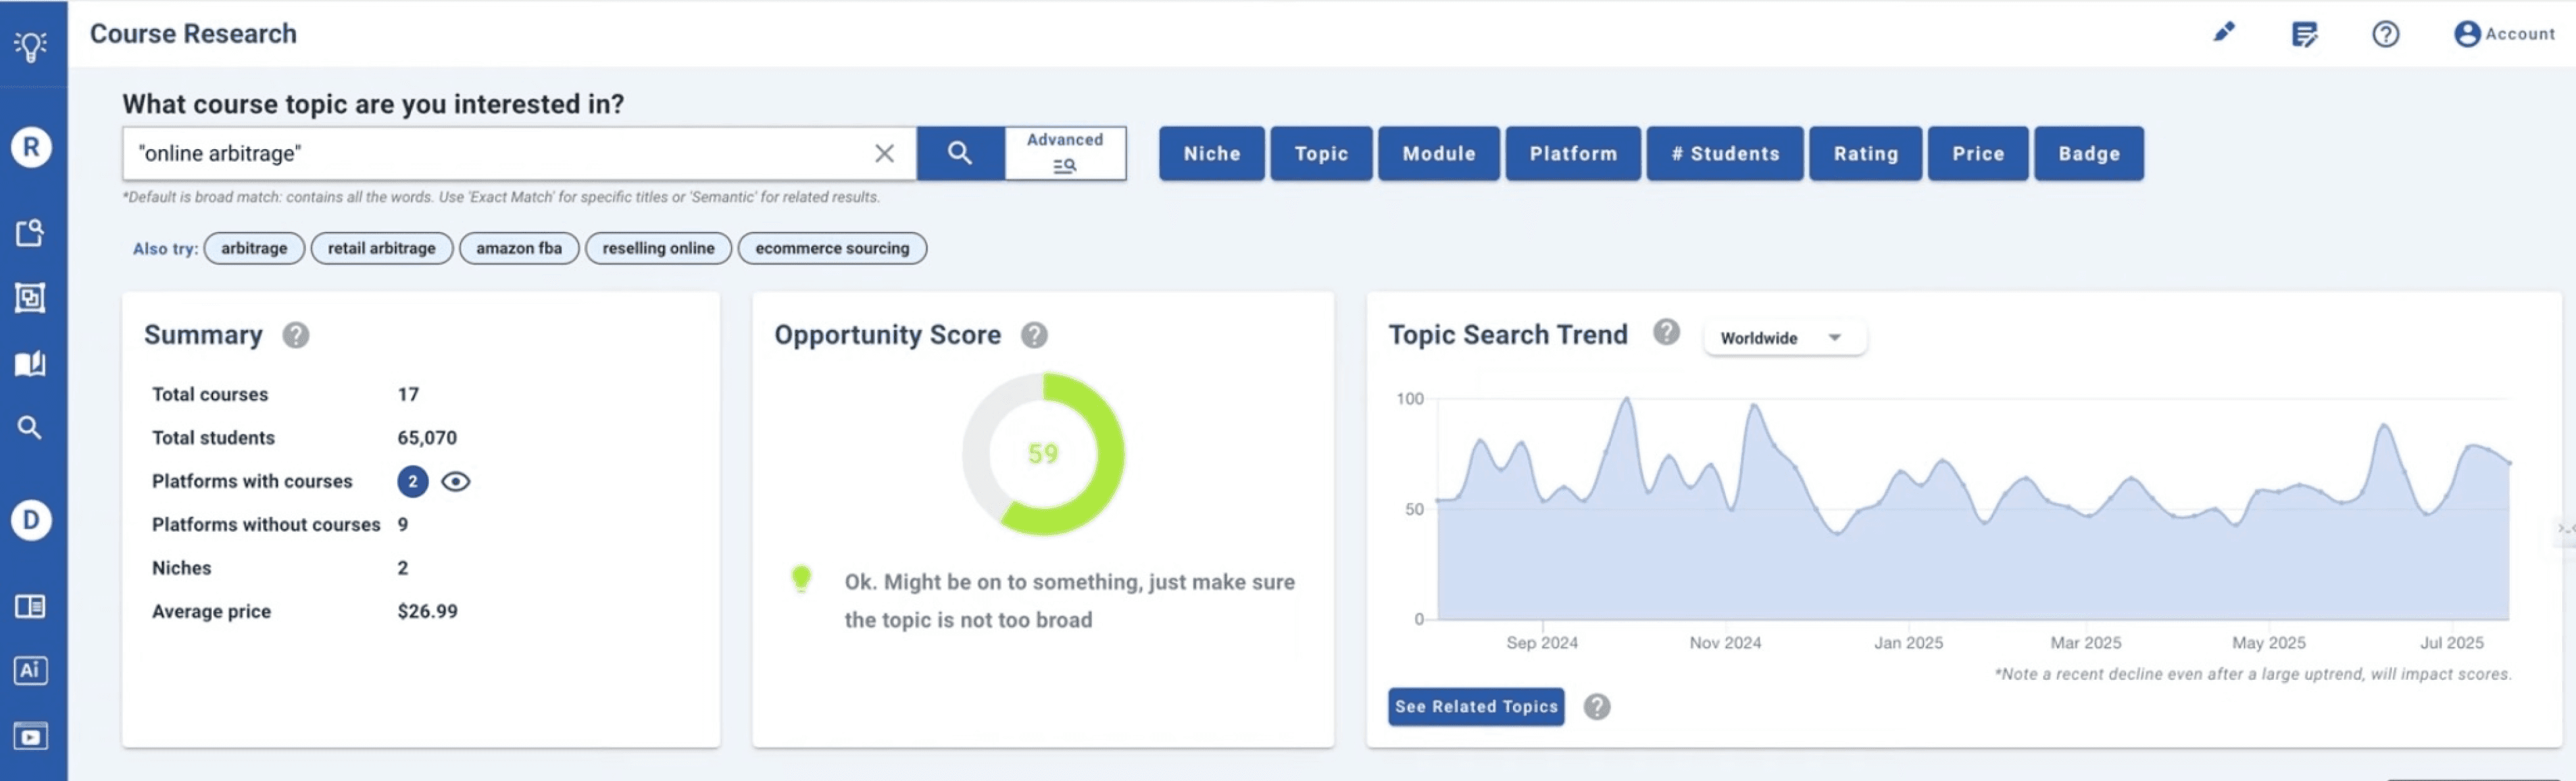The width and height of the screenshot is (2576, 781).
Task: Click the lightbulb logo icon in sidebar
Action: click(31, 45)
